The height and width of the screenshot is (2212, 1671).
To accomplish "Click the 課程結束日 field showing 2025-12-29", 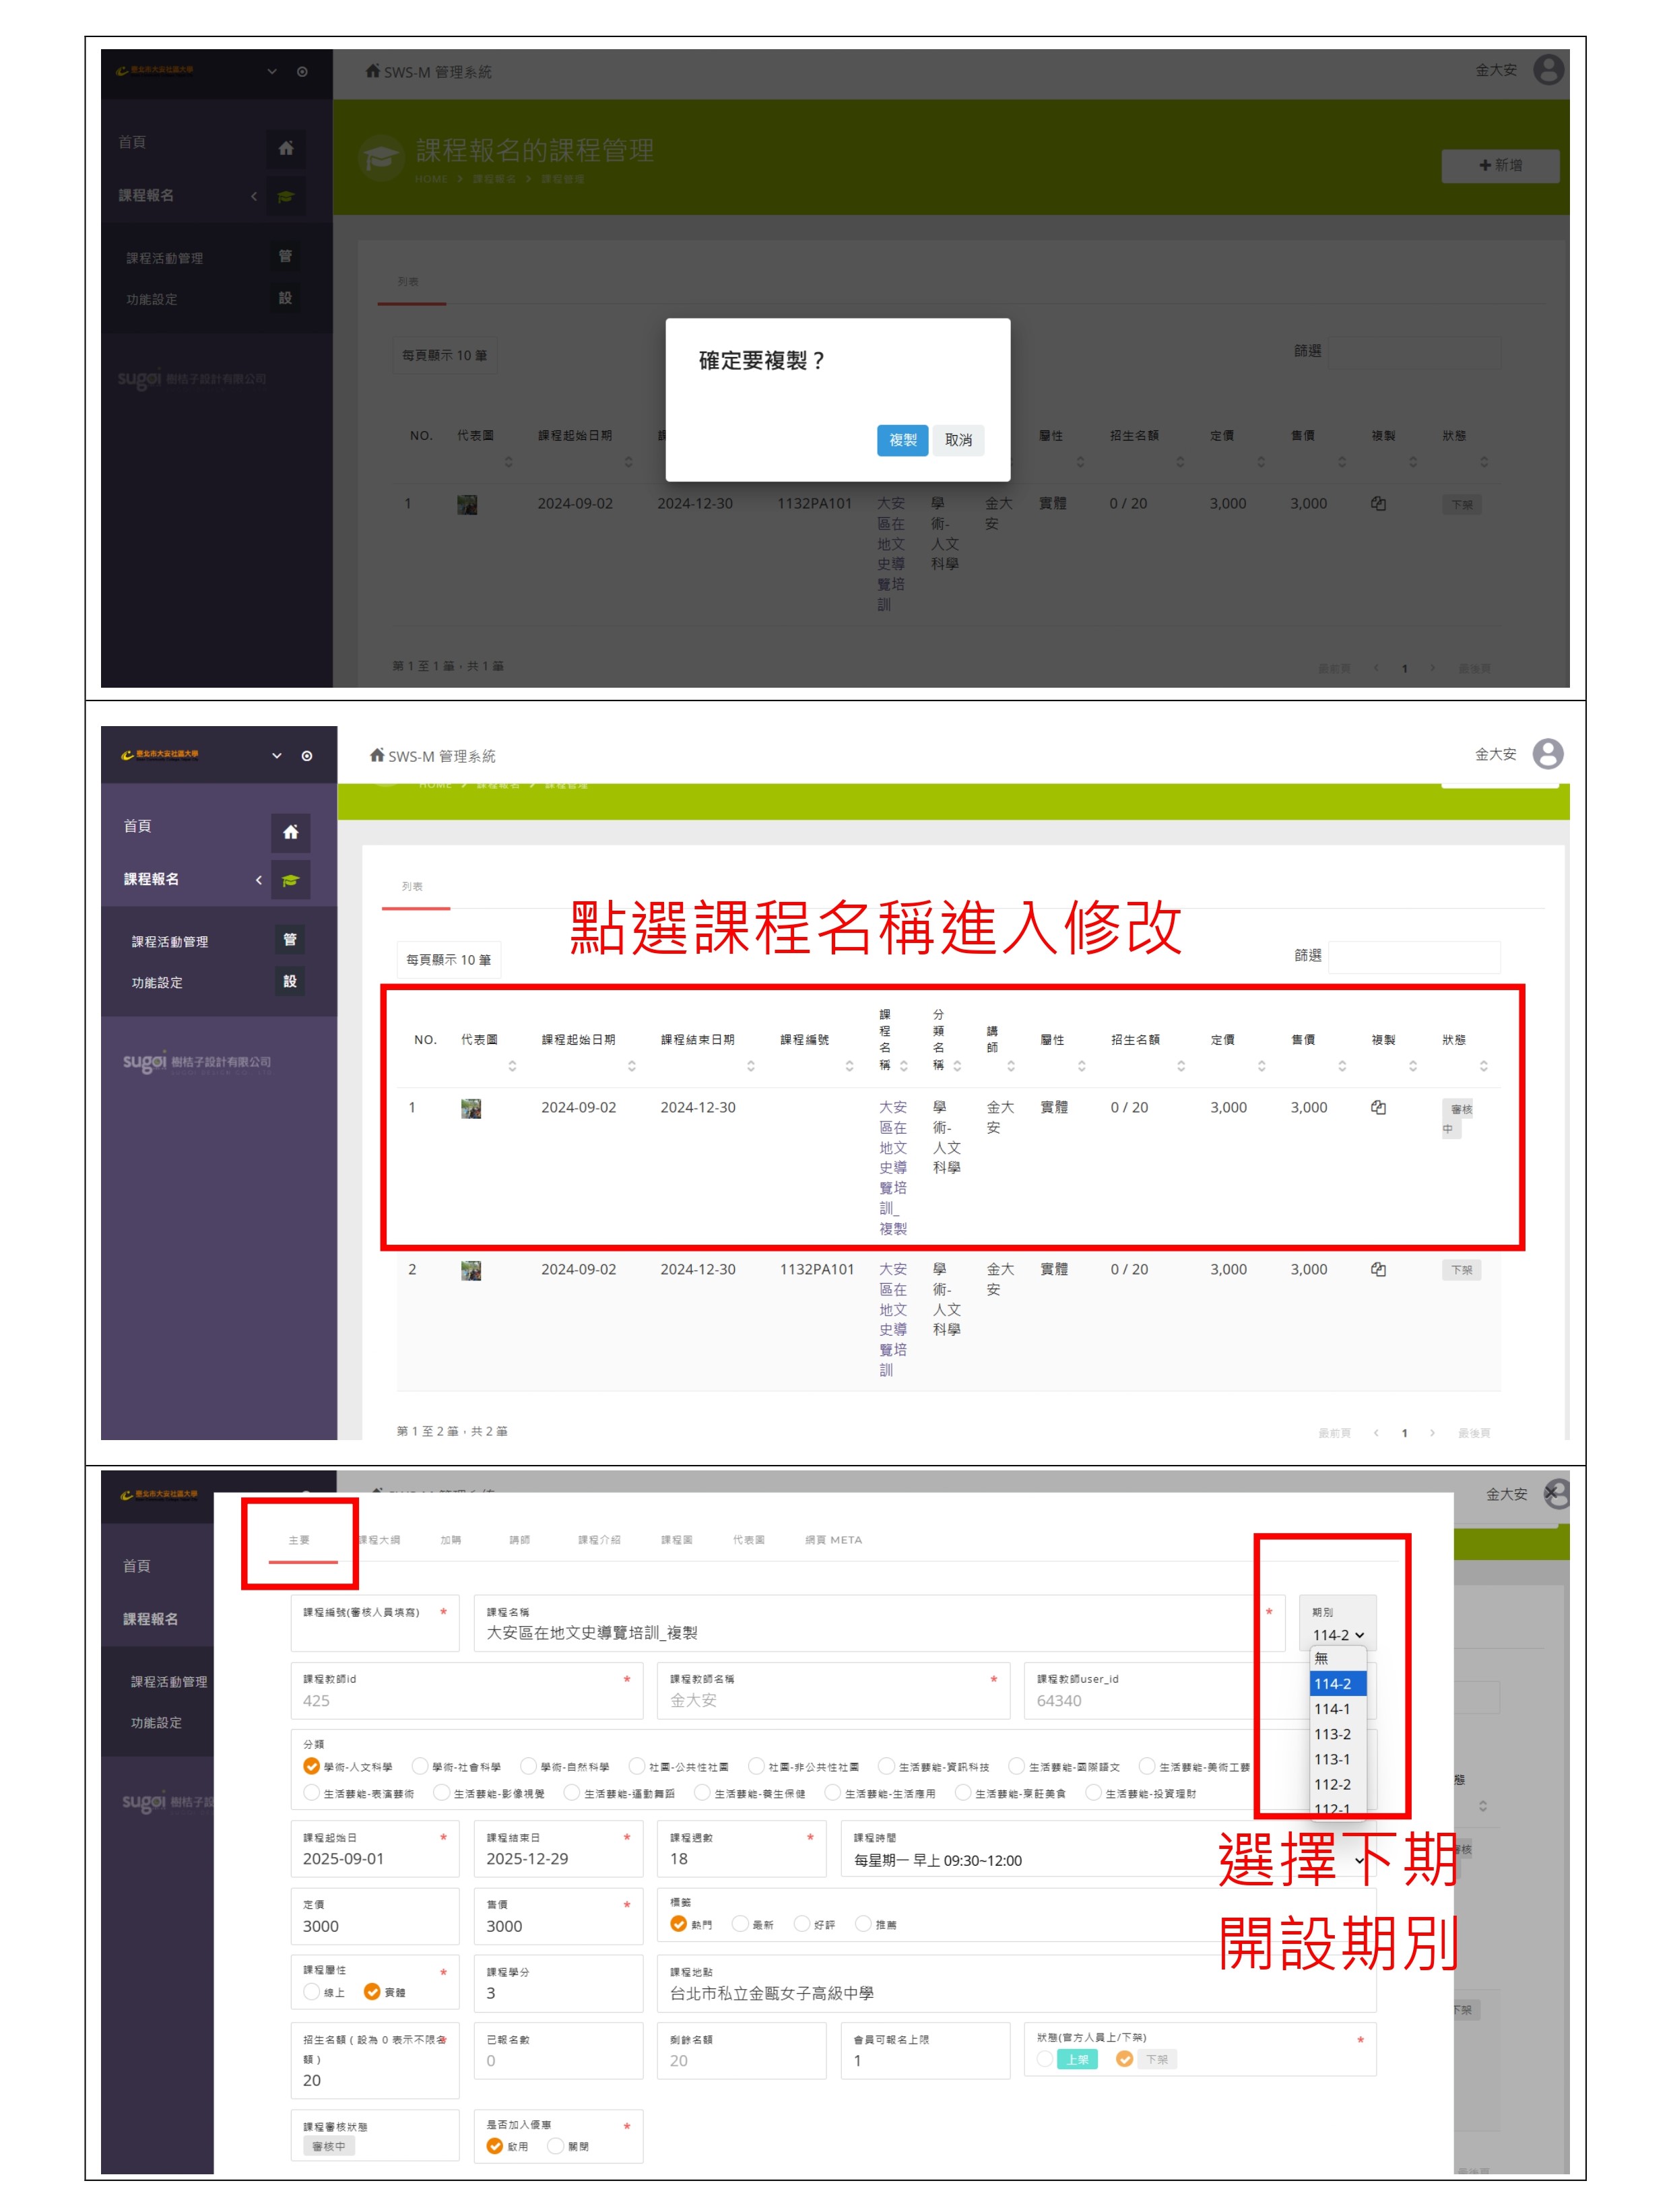I will pos(558,1848).
